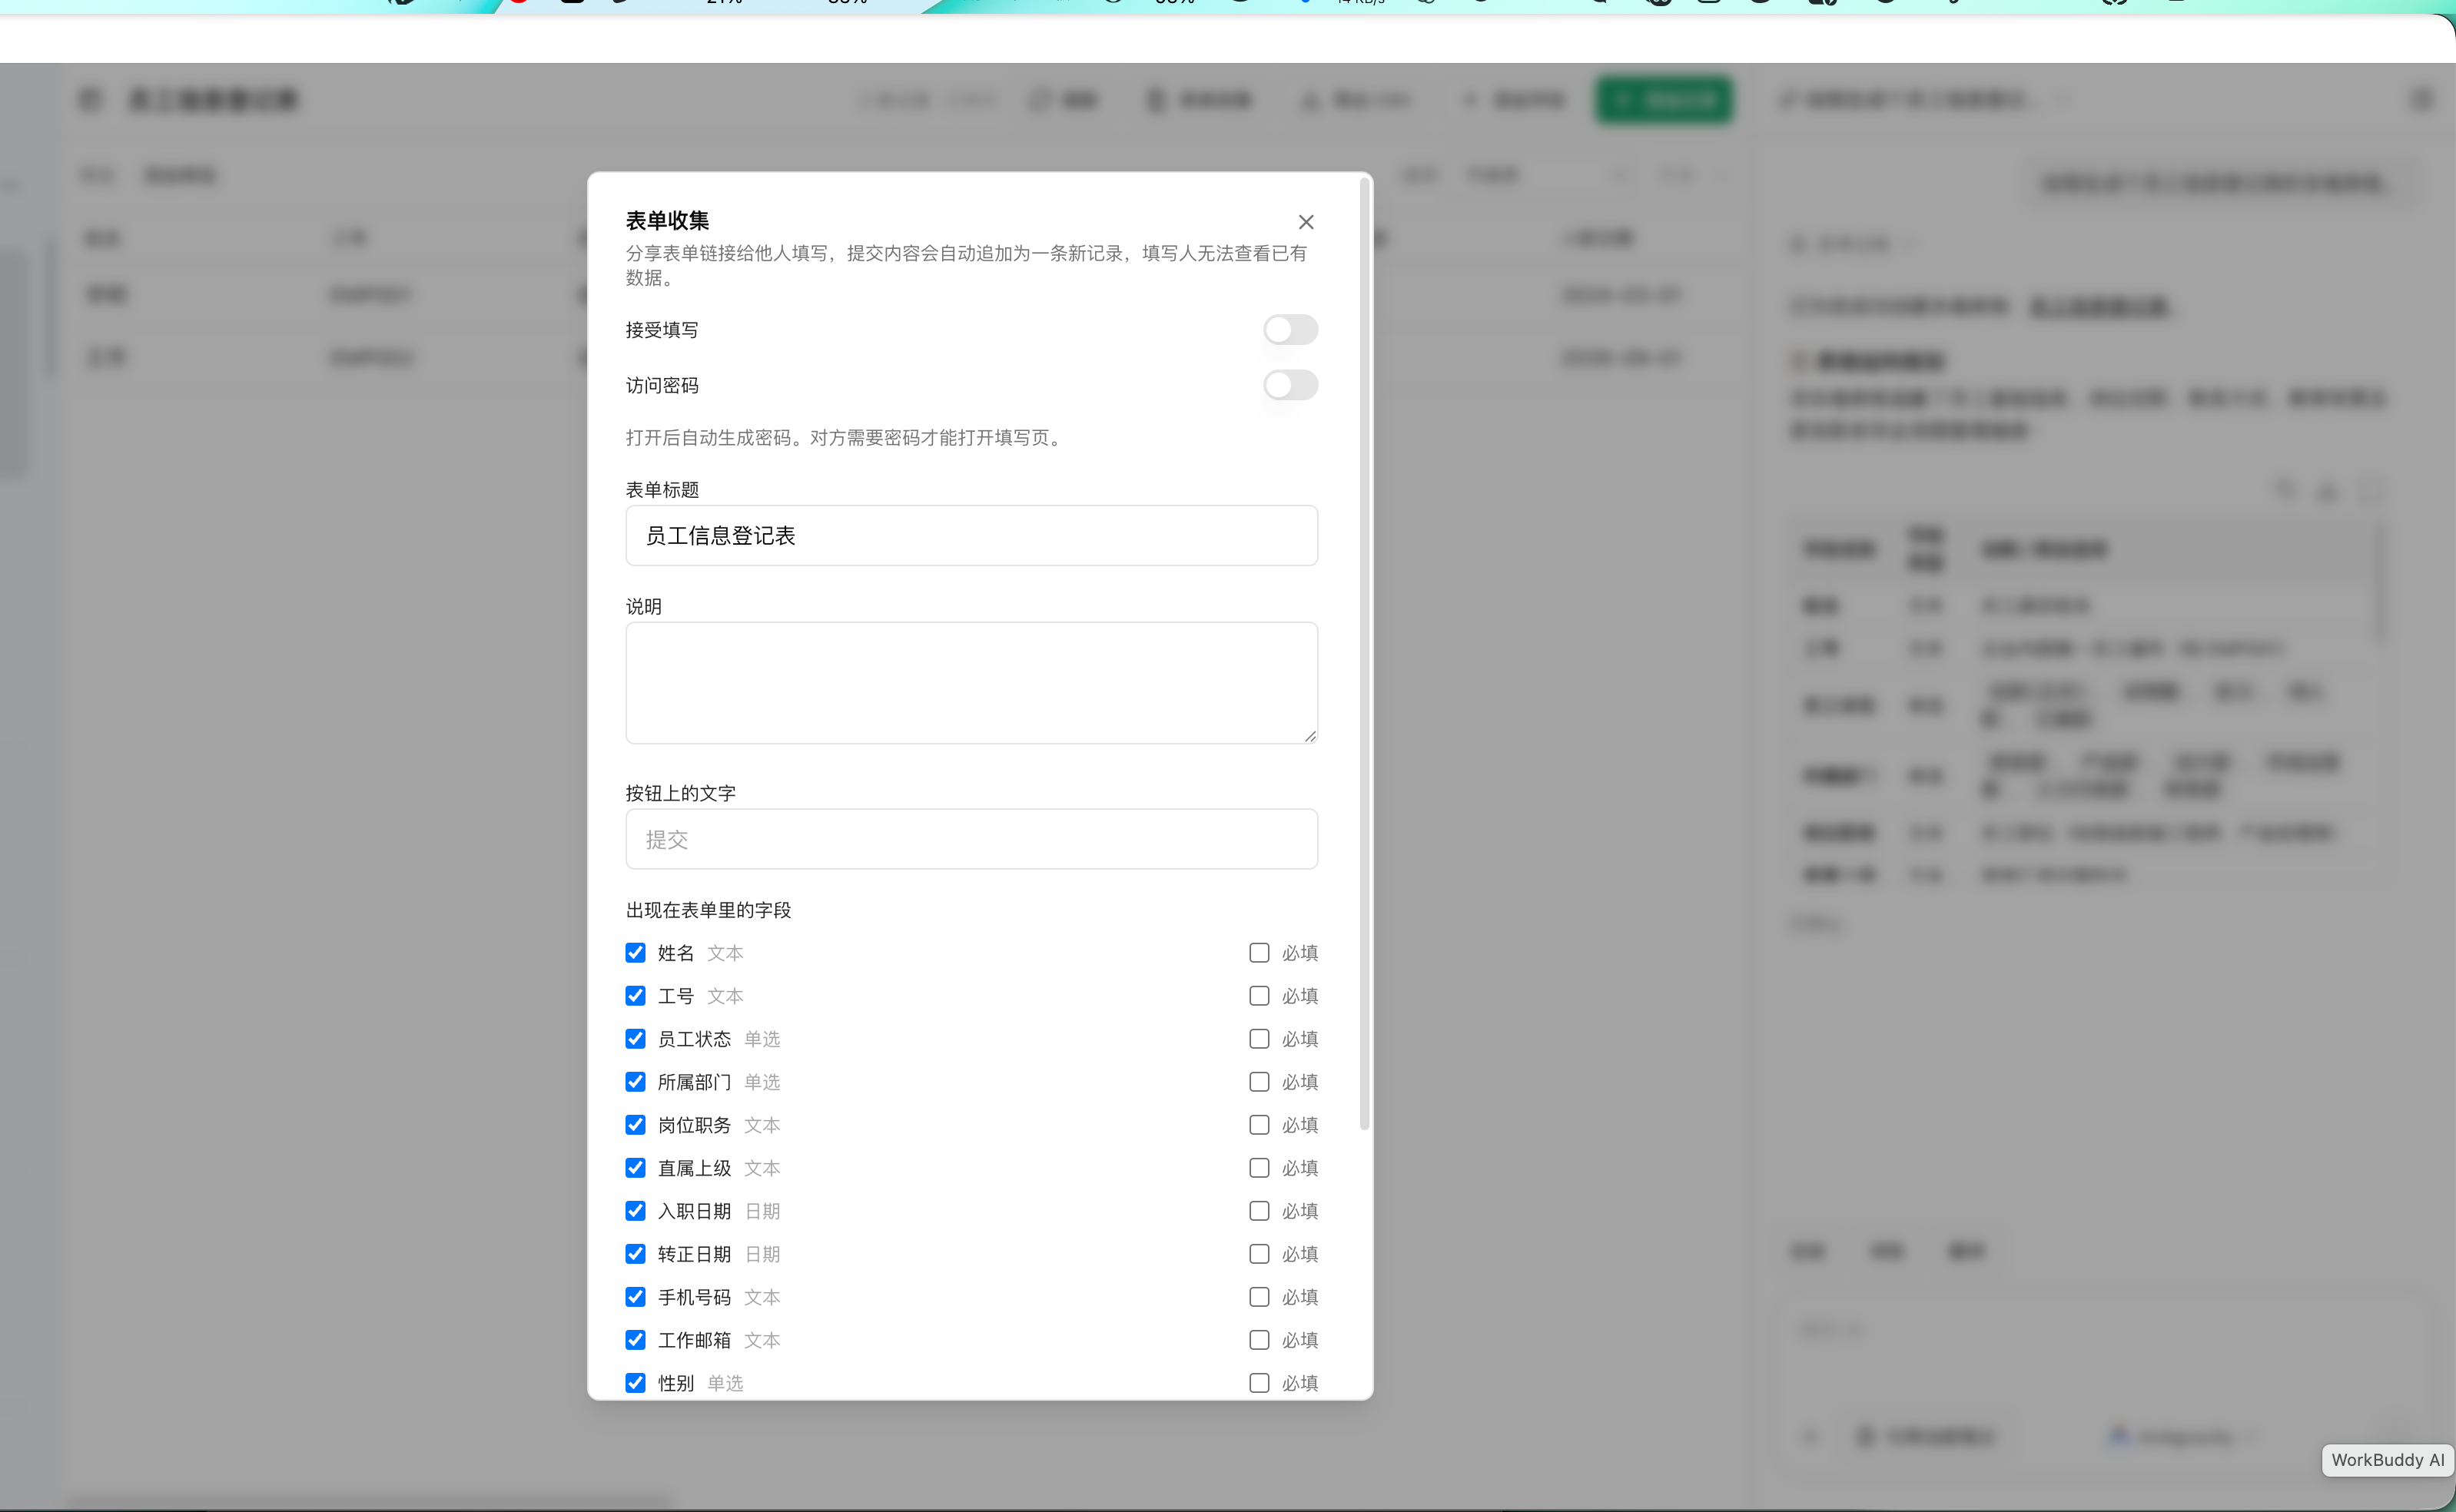Turn on the 接受填写 switch
The width and height of the screenshot is (2456, 1512).
pyautogui.click(x=1290, y=330)
